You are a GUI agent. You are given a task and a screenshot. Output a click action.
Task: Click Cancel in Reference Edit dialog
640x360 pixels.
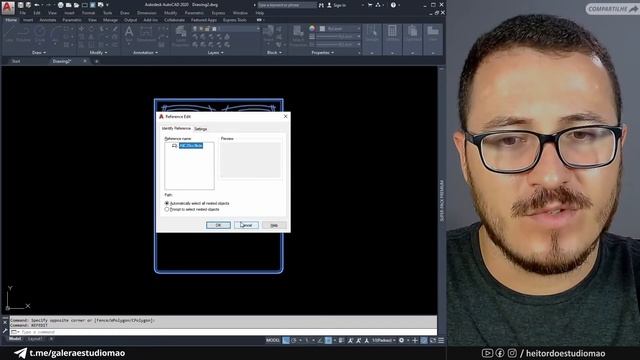click(x=246, y=225)
